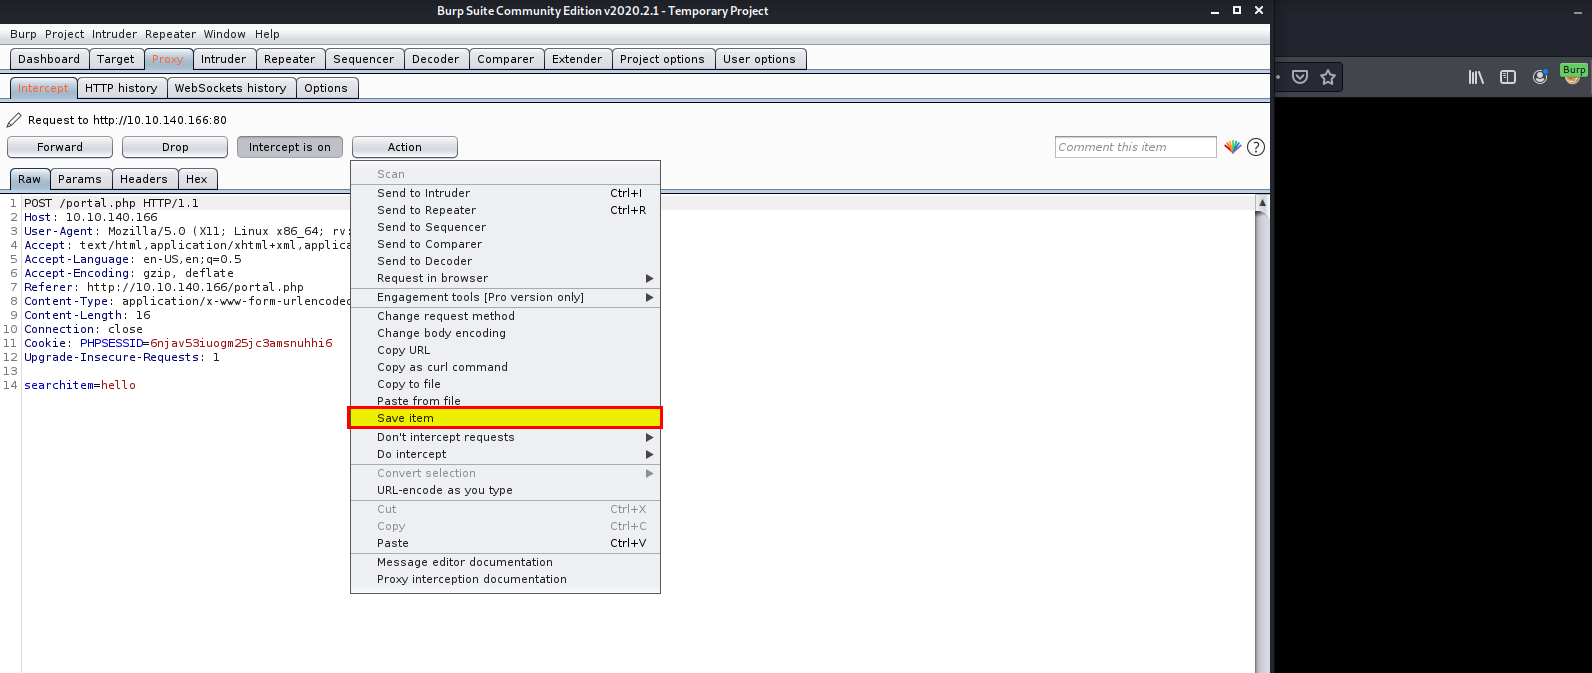Bookmark this page with the star icon
1592x673 pixels.
[1328, 77]
